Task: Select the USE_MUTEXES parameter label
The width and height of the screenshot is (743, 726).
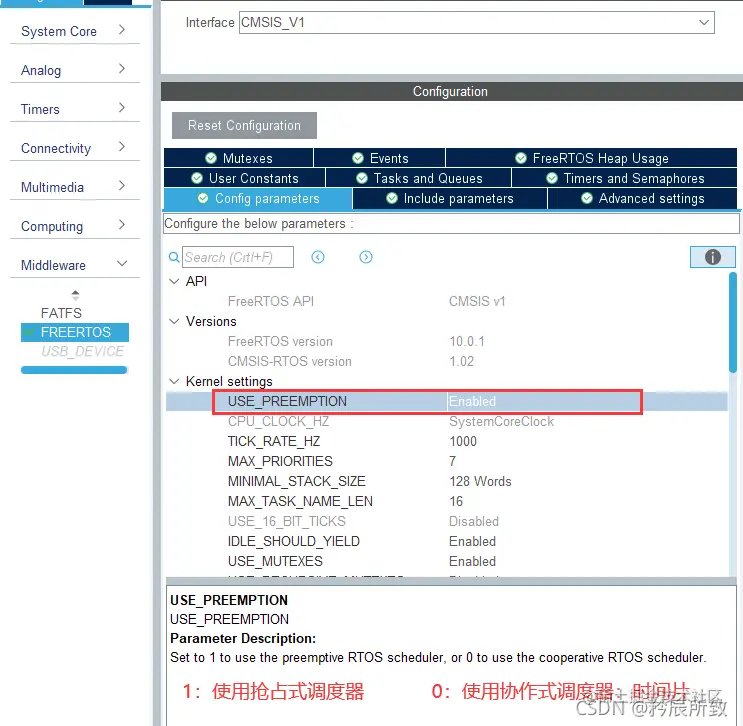Action: click(x=275, y=562)
